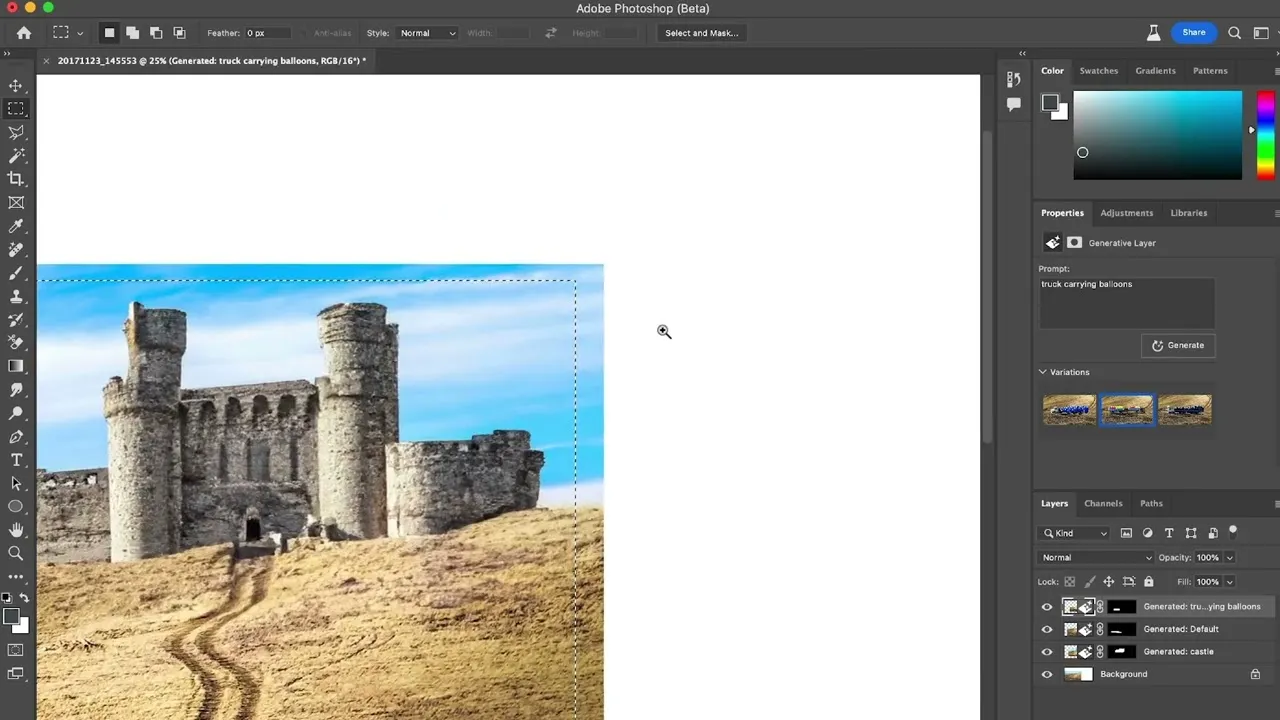This screenshot has width=1280, height=720.
Task: Hide the Background layer
Action: click(x=1047, y=674)
